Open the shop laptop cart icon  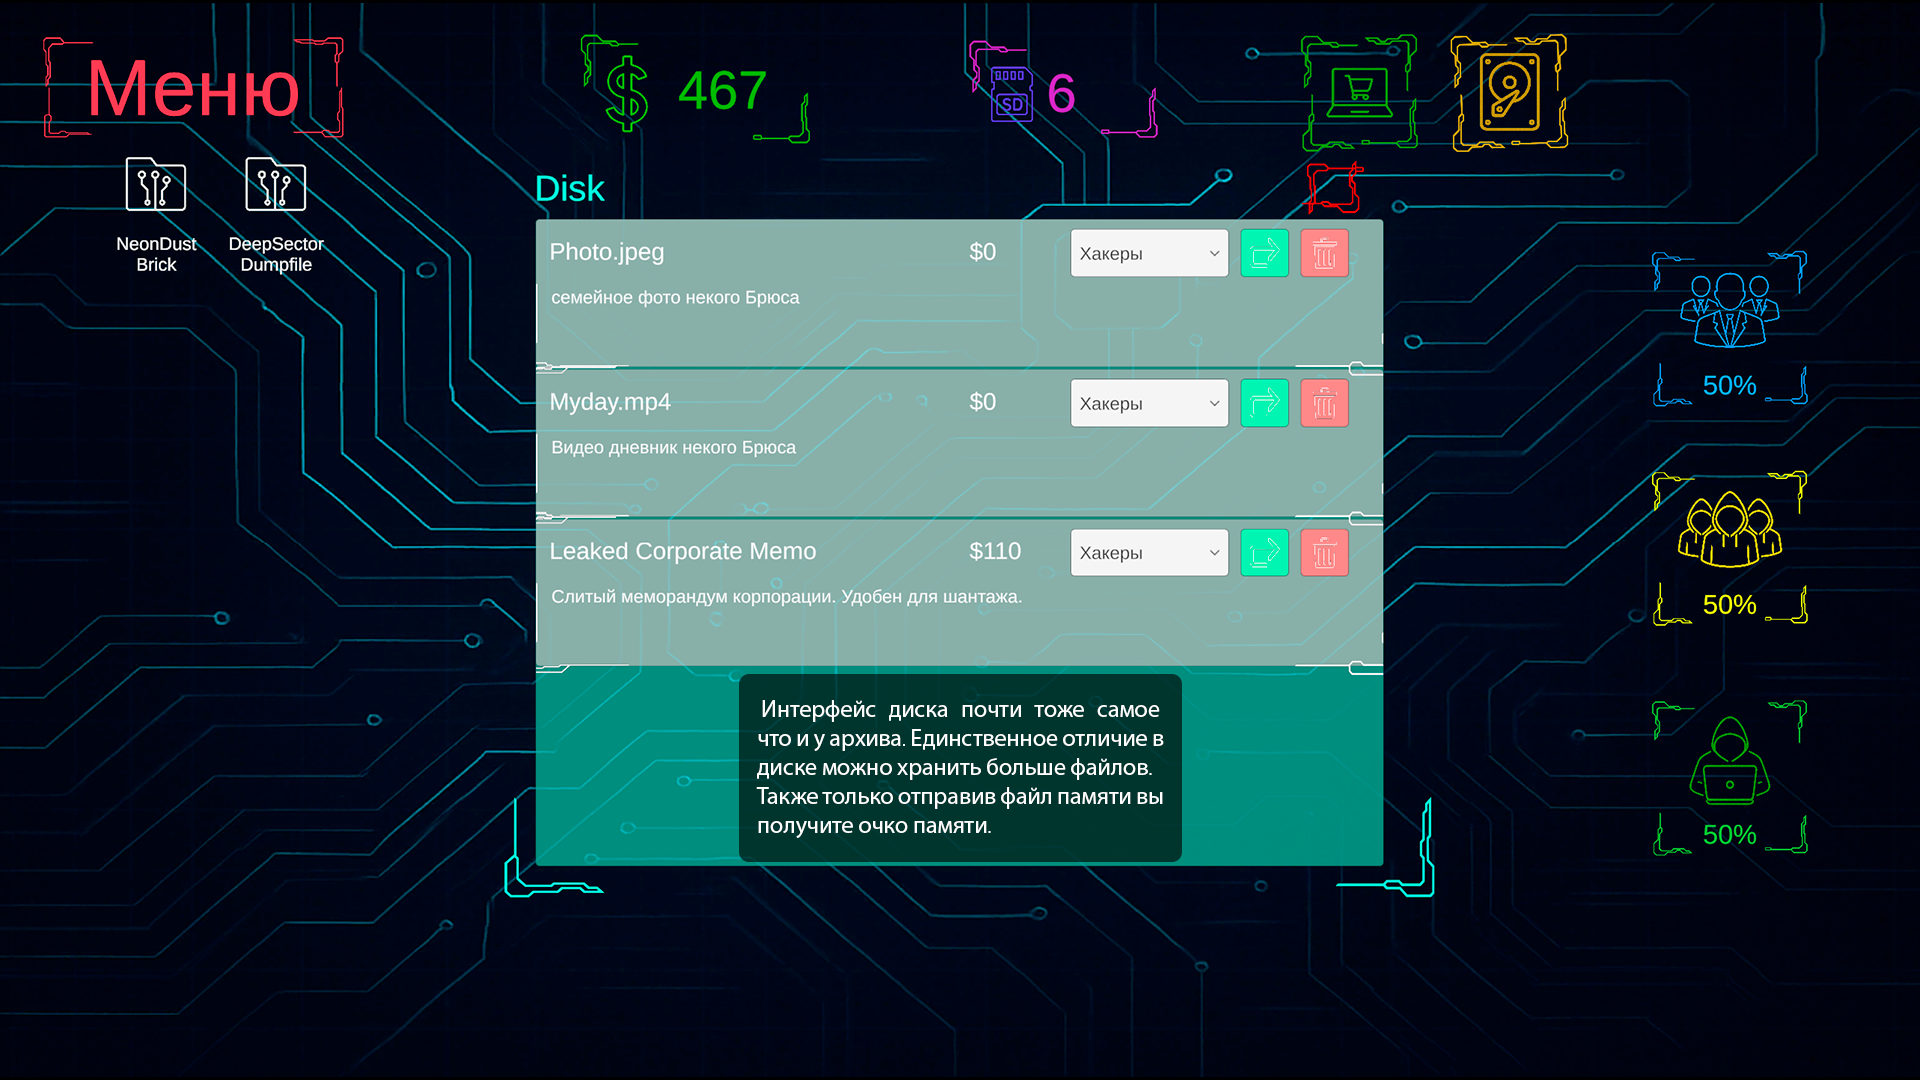click(x=1359, y=93)
